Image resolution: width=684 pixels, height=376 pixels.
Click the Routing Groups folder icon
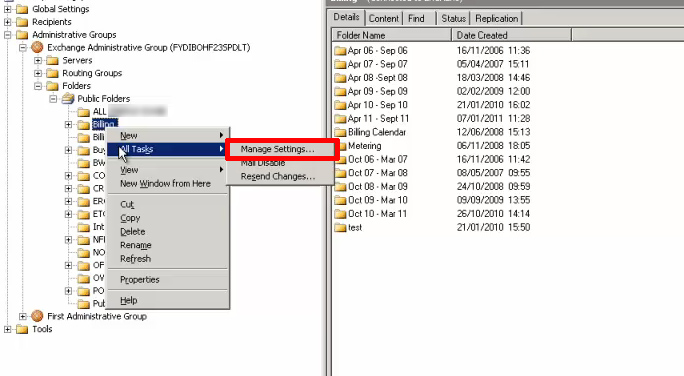pos(52,73)
